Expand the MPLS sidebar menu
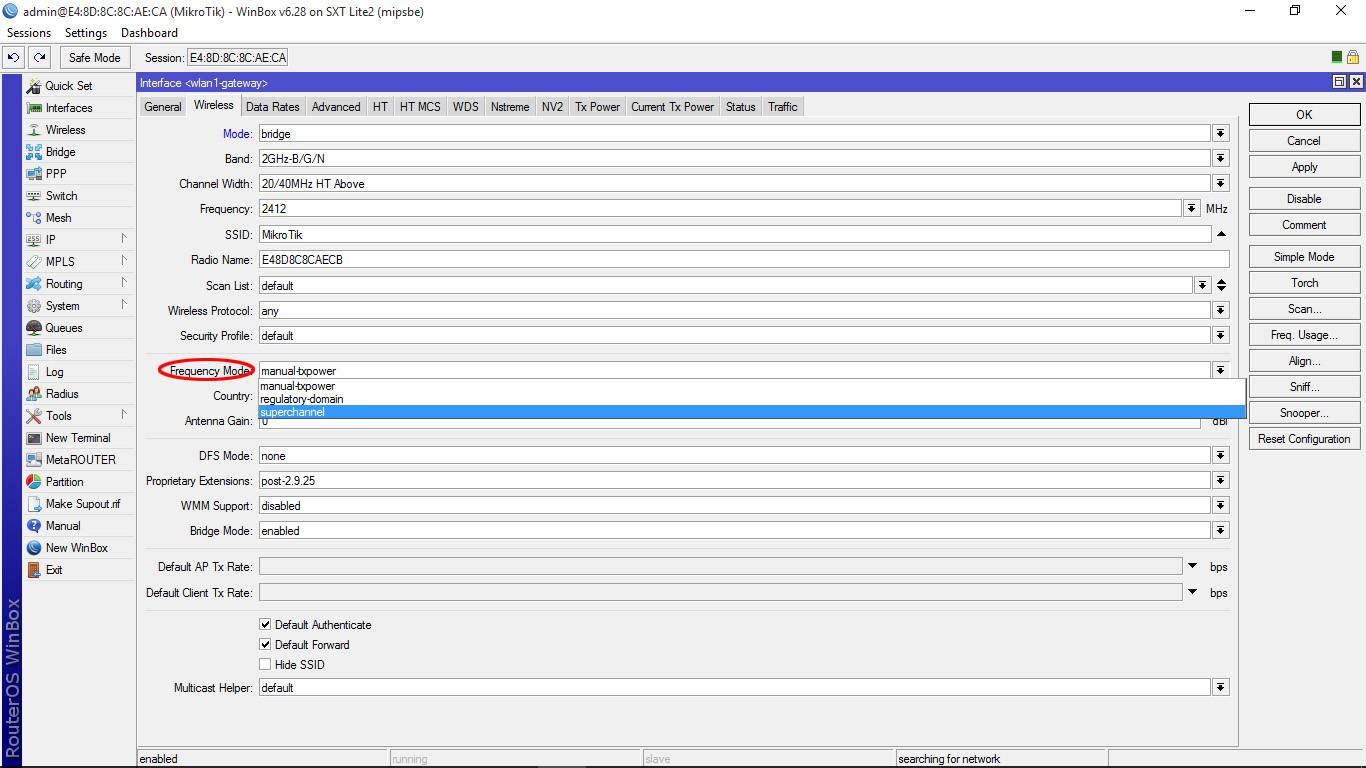Viewport: 1366px width, 768px height. tap(78, 262)
